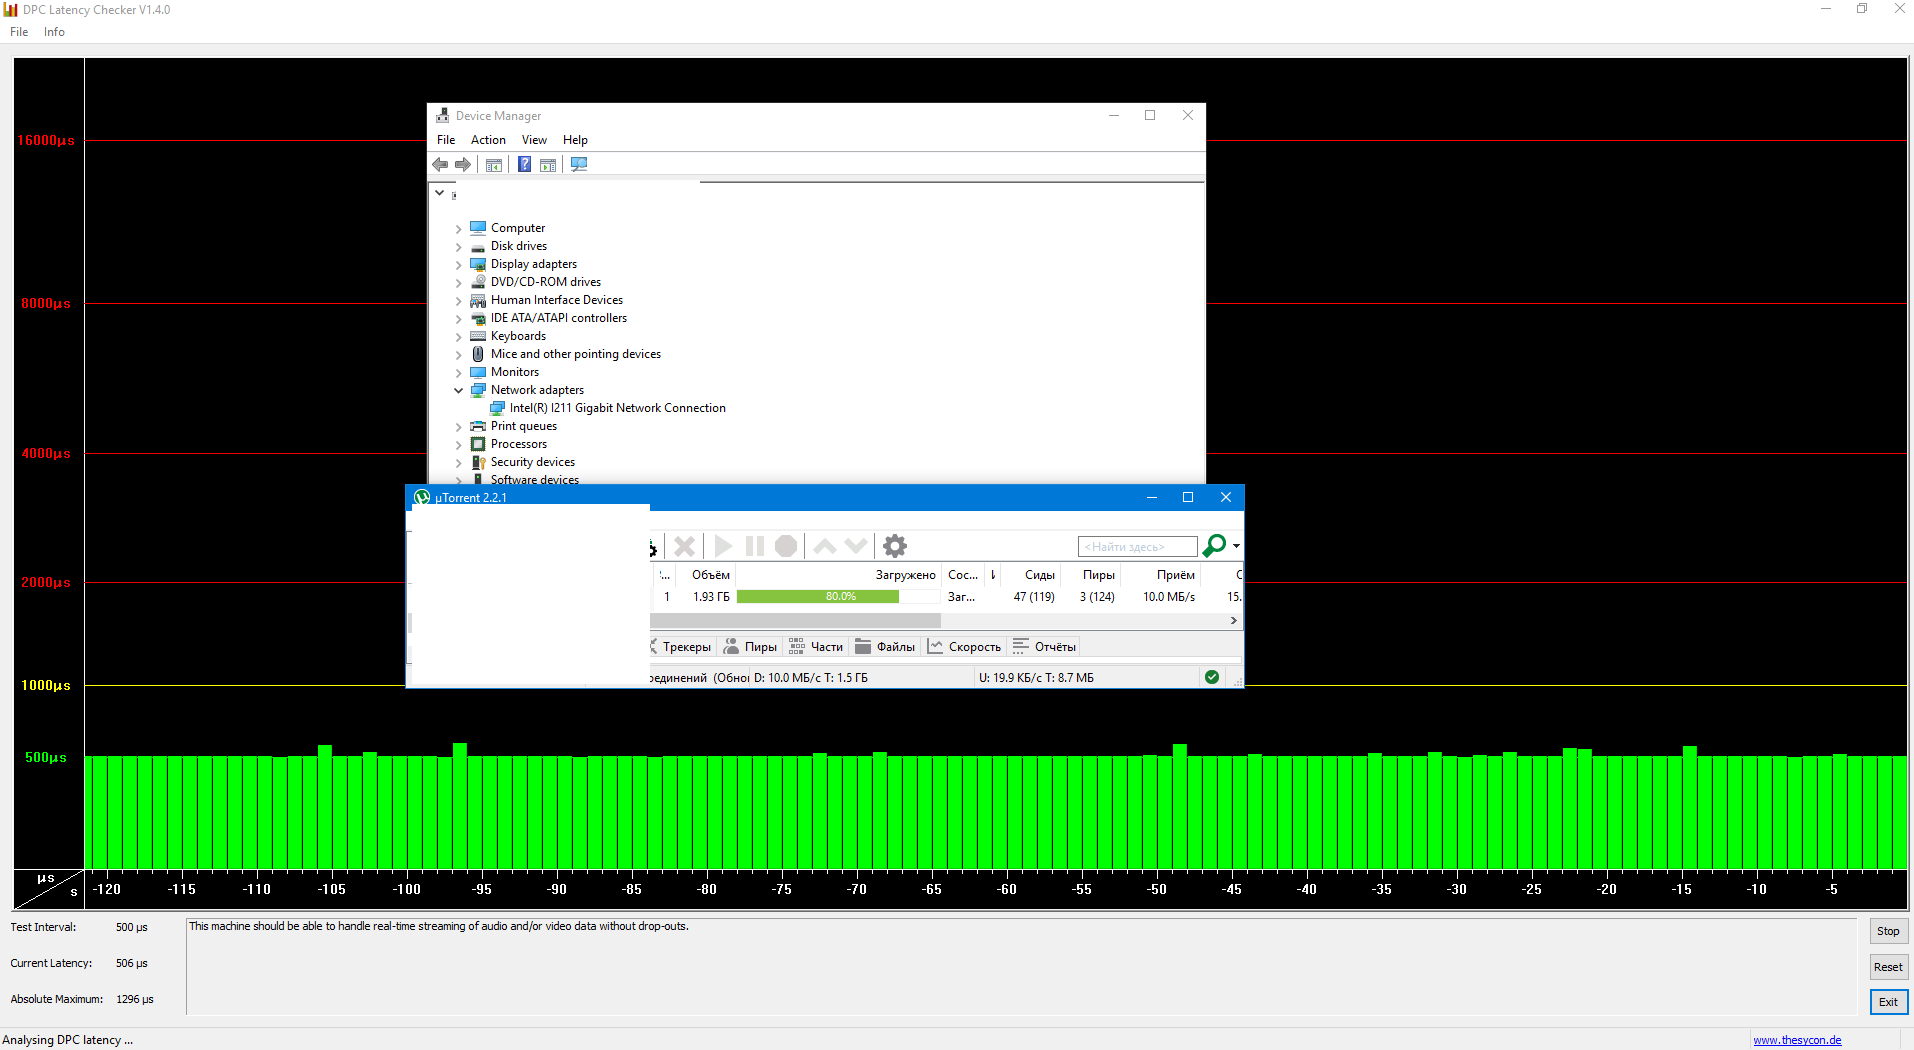Switch to the Пиры tab
1914x1050 pixels.
(750, 647)
